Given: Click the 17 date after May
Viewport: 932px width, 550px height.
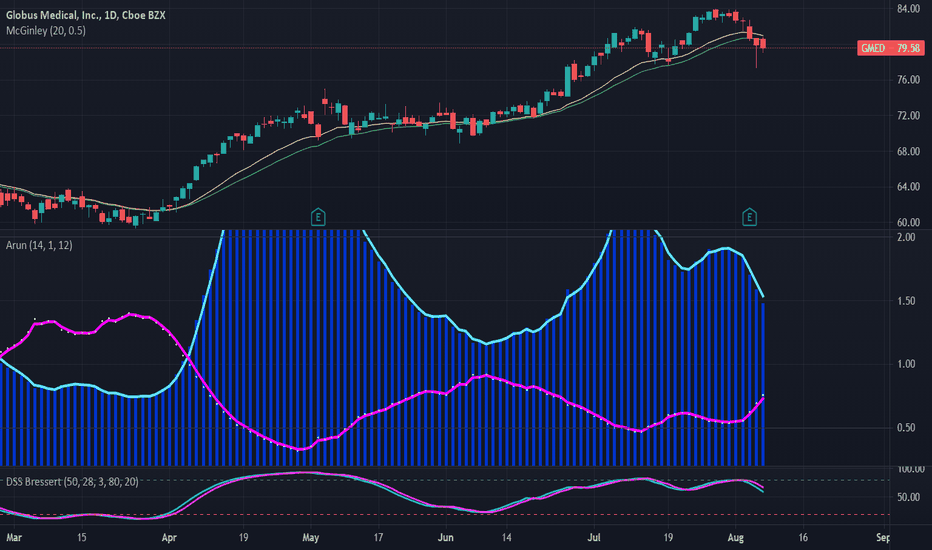Looking at the screenshot, I should (x=378, y=538).
